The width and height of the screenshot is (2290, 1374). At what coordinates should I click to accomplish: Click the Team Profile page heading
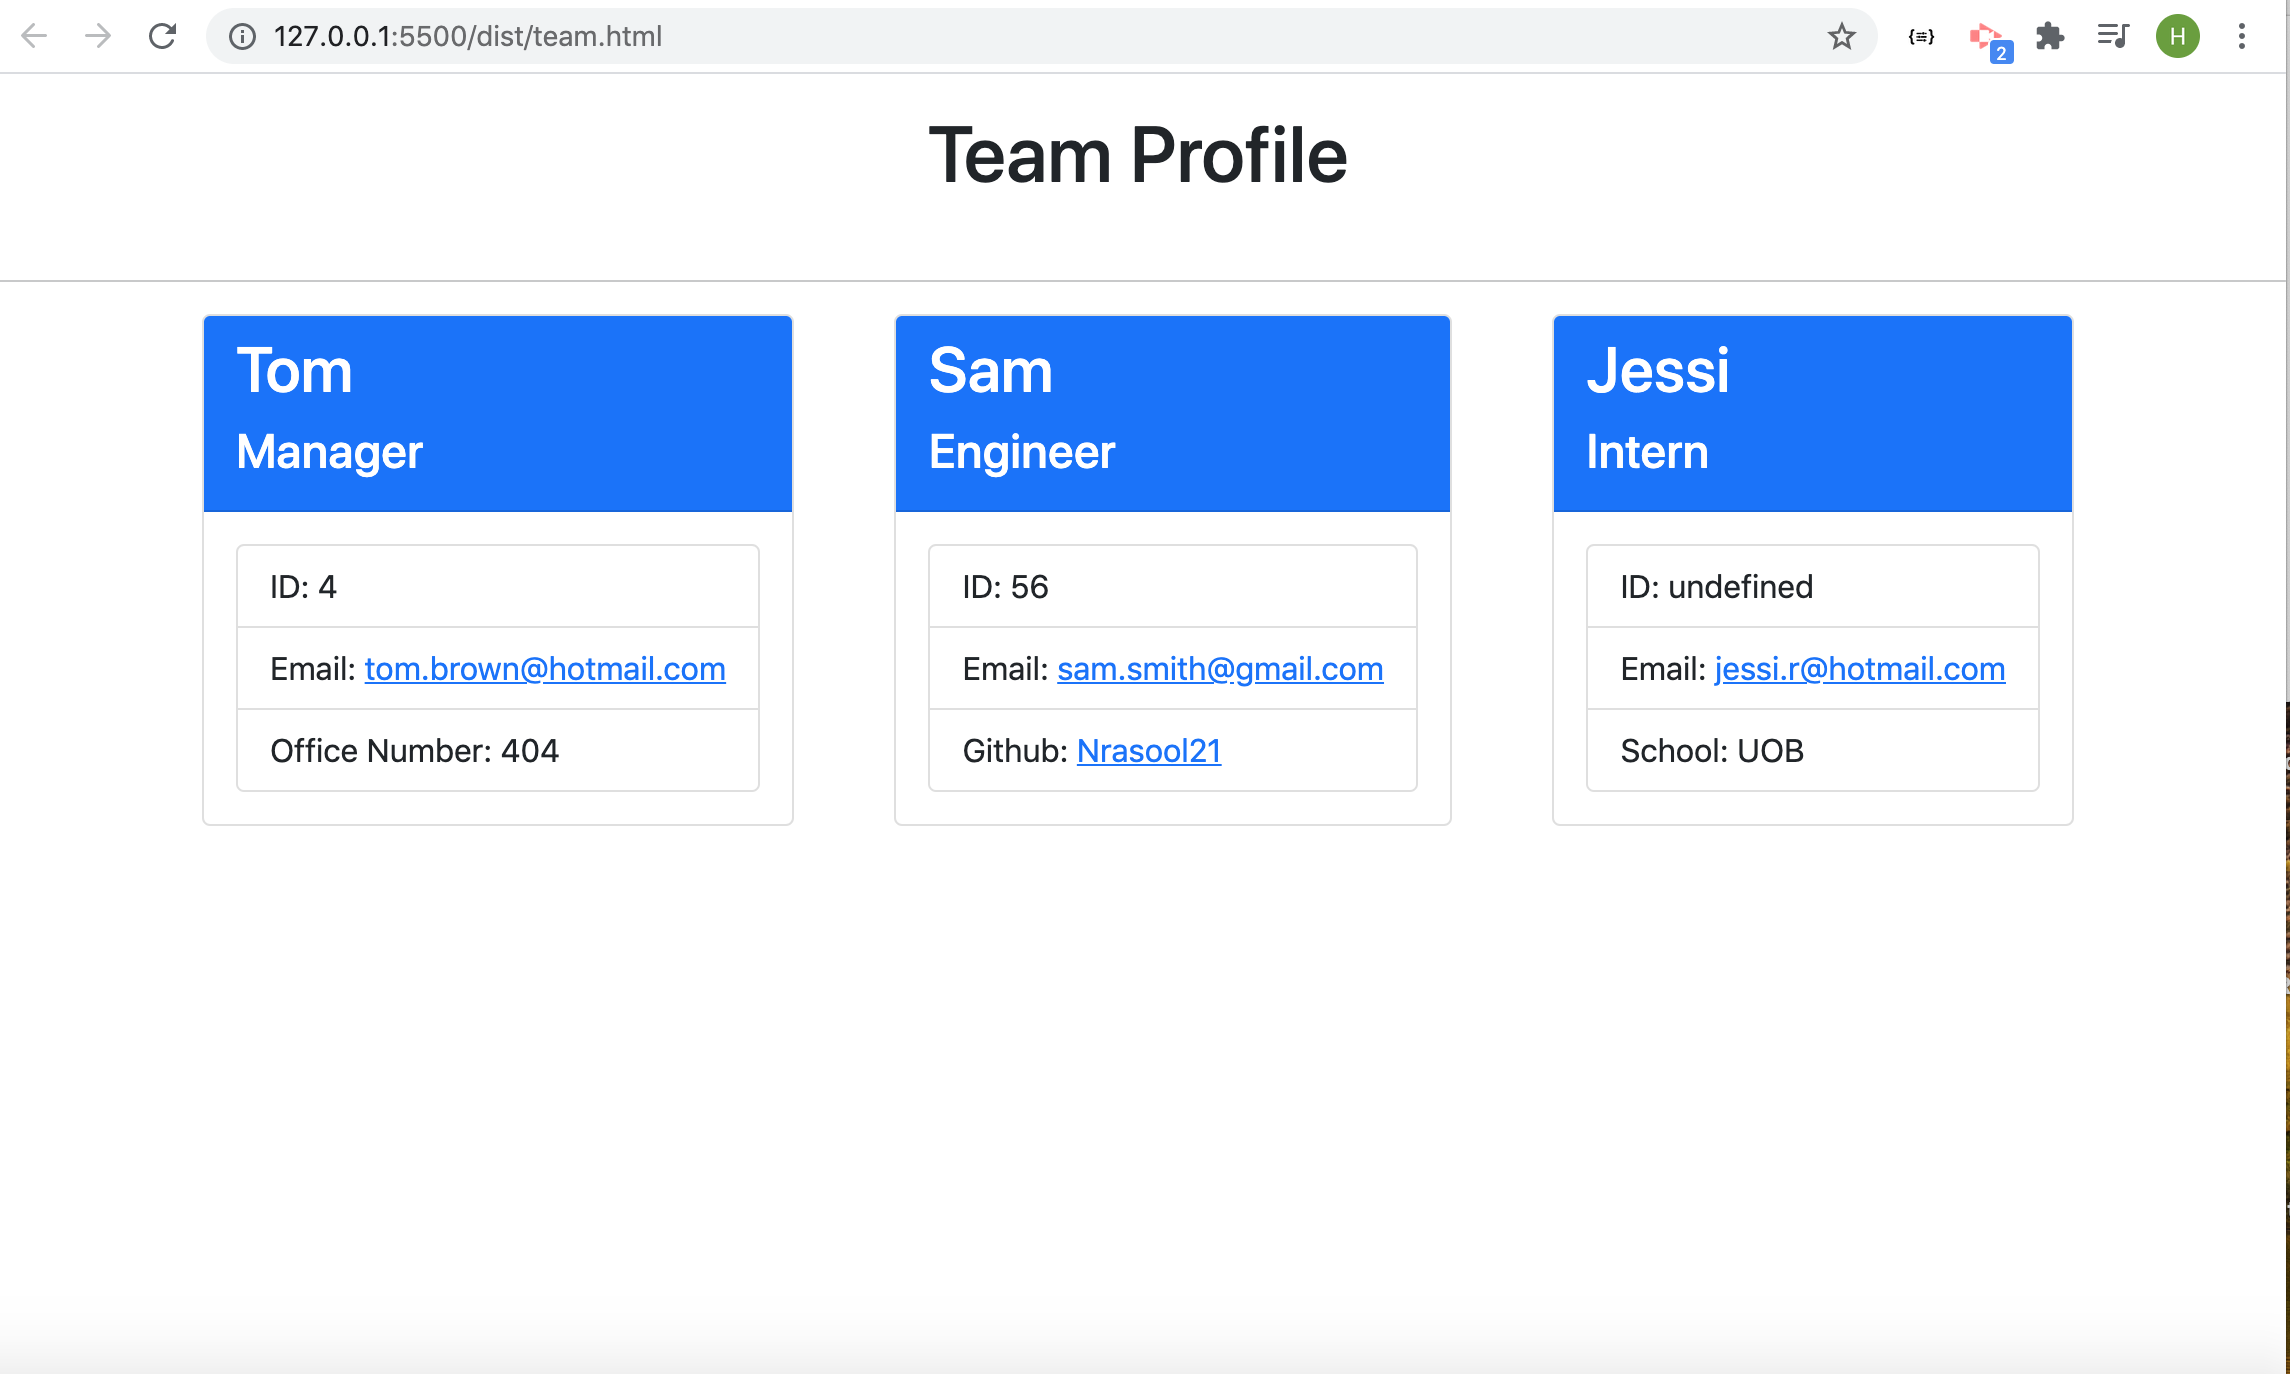1138,154
